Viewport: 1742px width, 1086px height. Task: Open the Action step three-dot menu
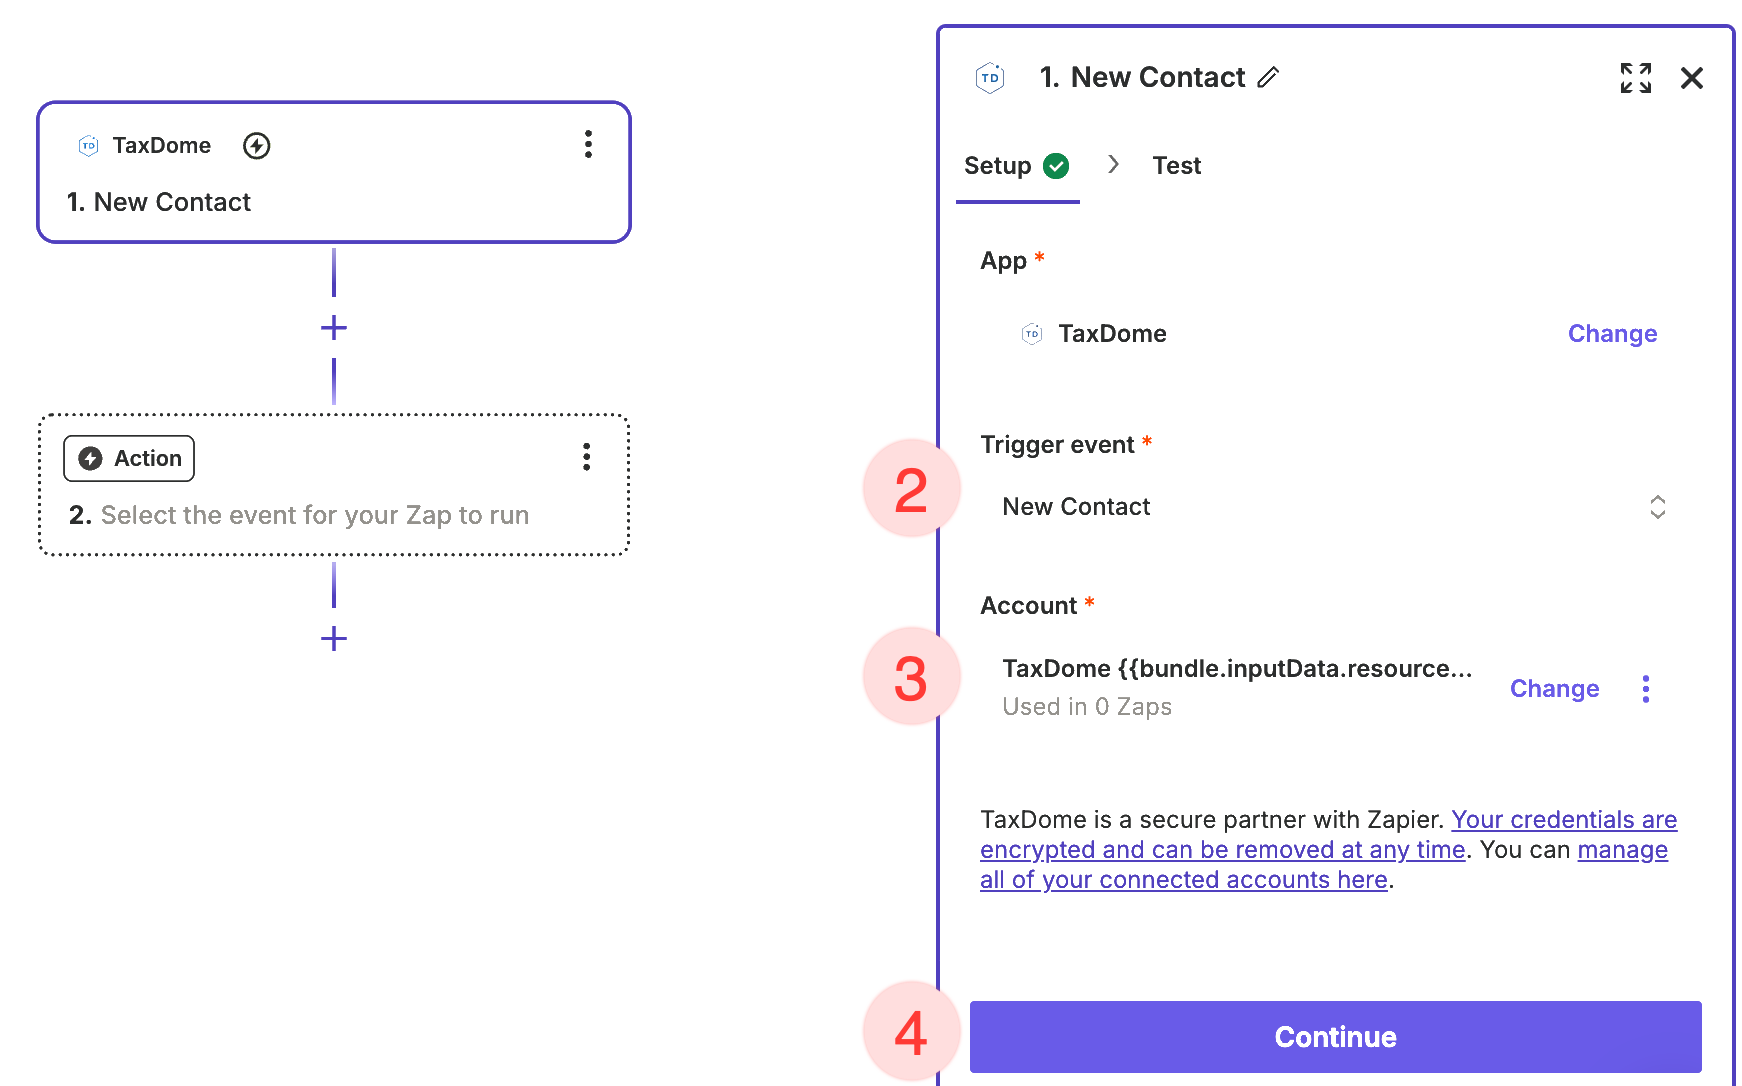587,457
